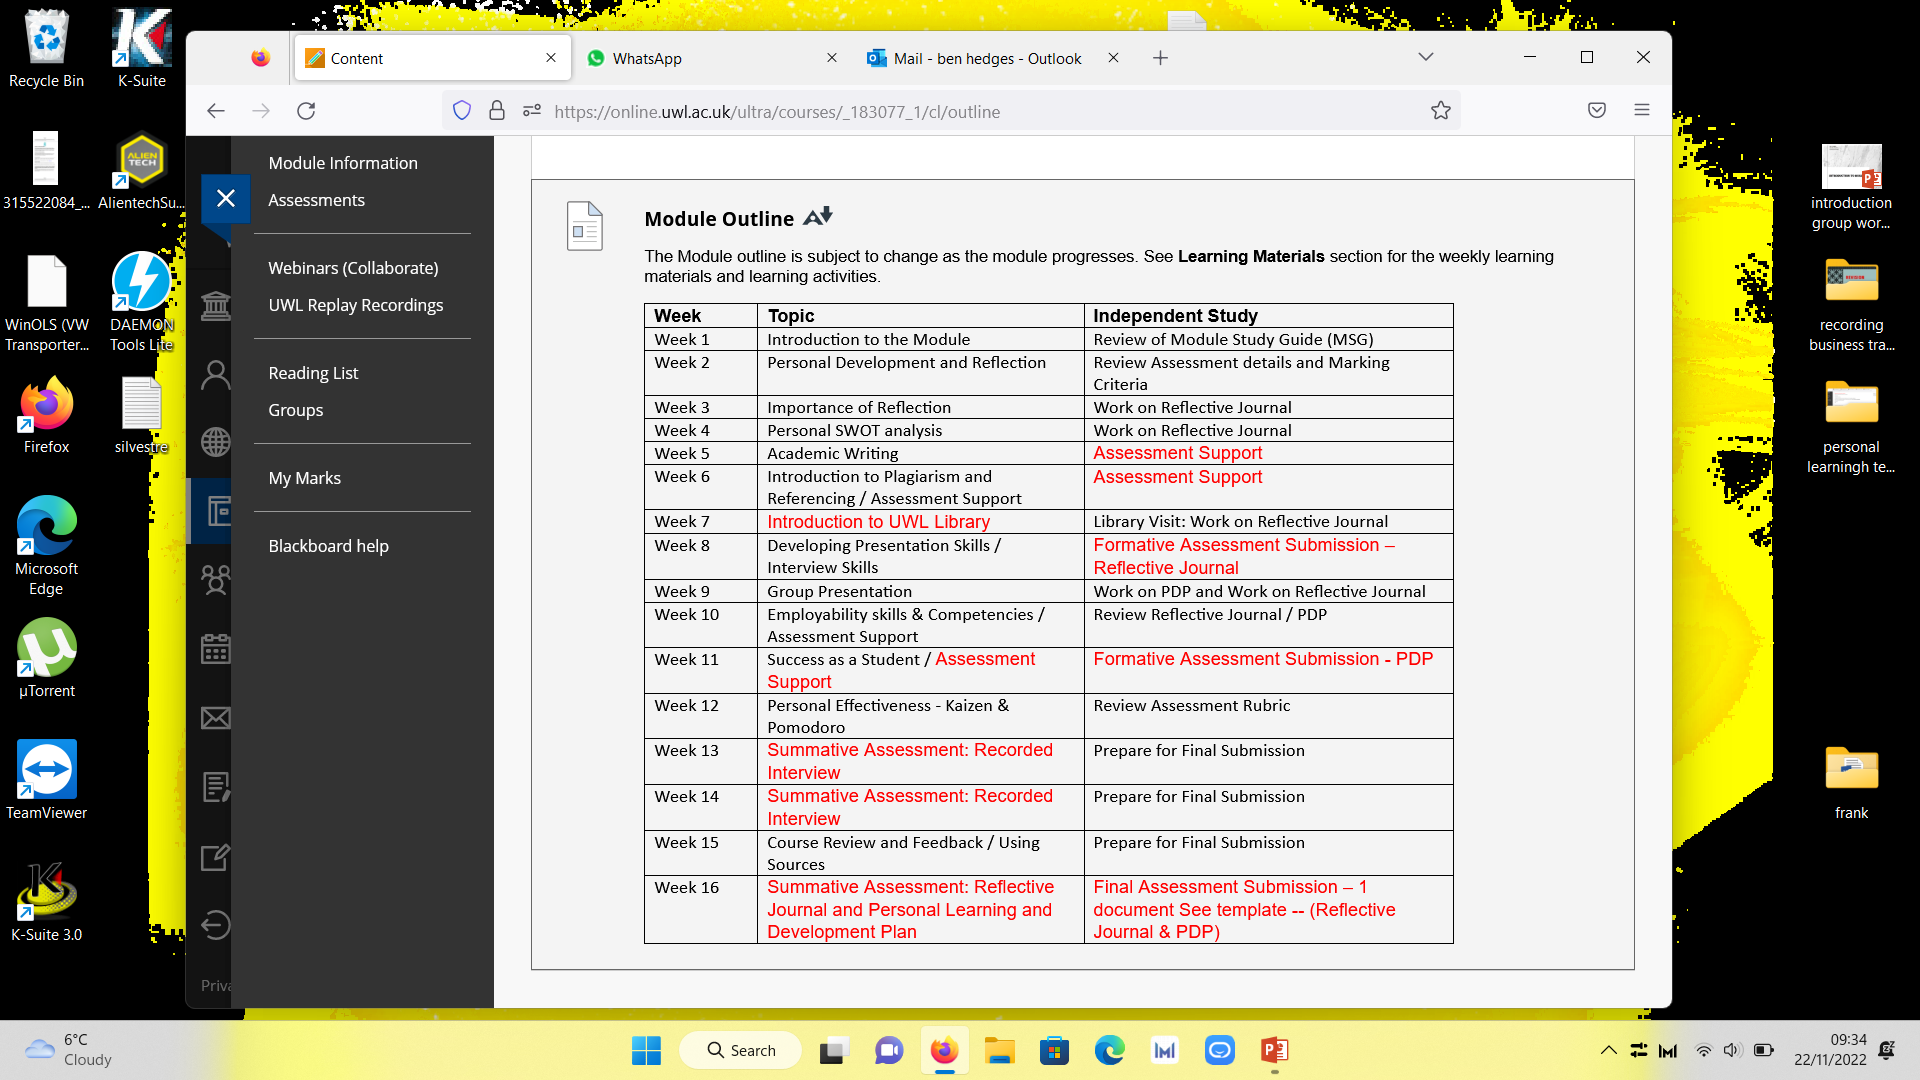Viewport: 1920px width, 1080px height.
Task: Go back with the browser back arrow
Action: pos(216,111)
